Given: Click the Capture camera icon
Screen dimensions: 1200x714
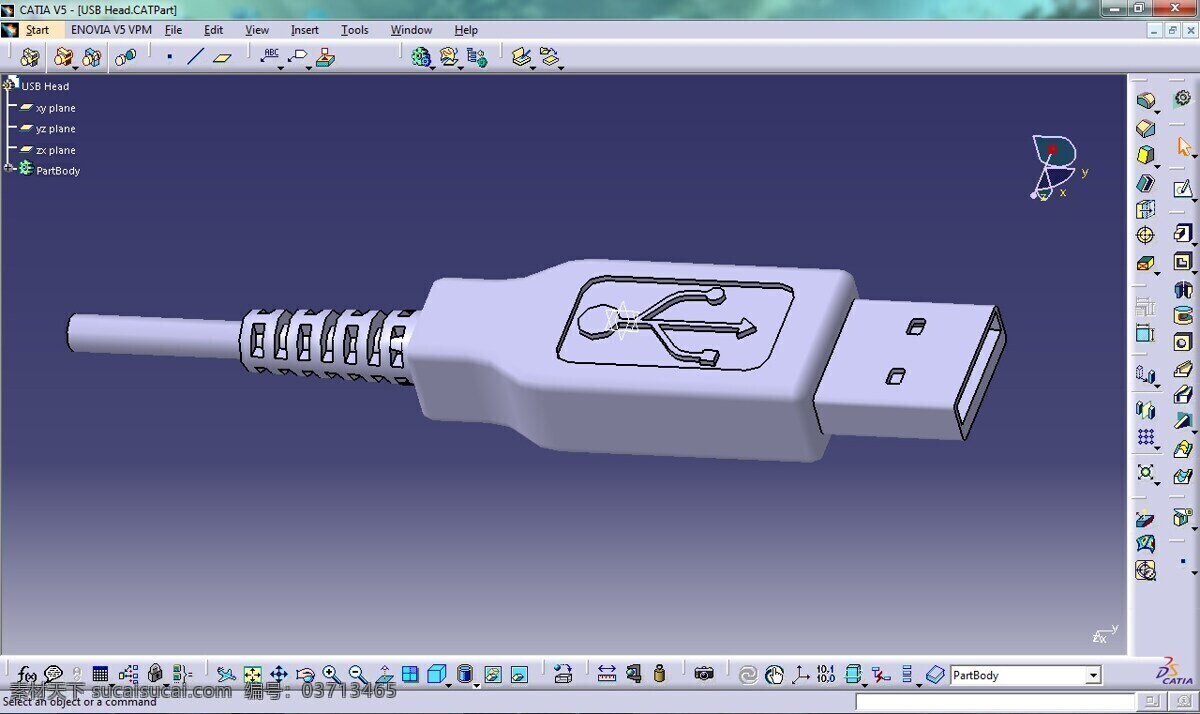Looking at the screenshot, I should (704, 674).
